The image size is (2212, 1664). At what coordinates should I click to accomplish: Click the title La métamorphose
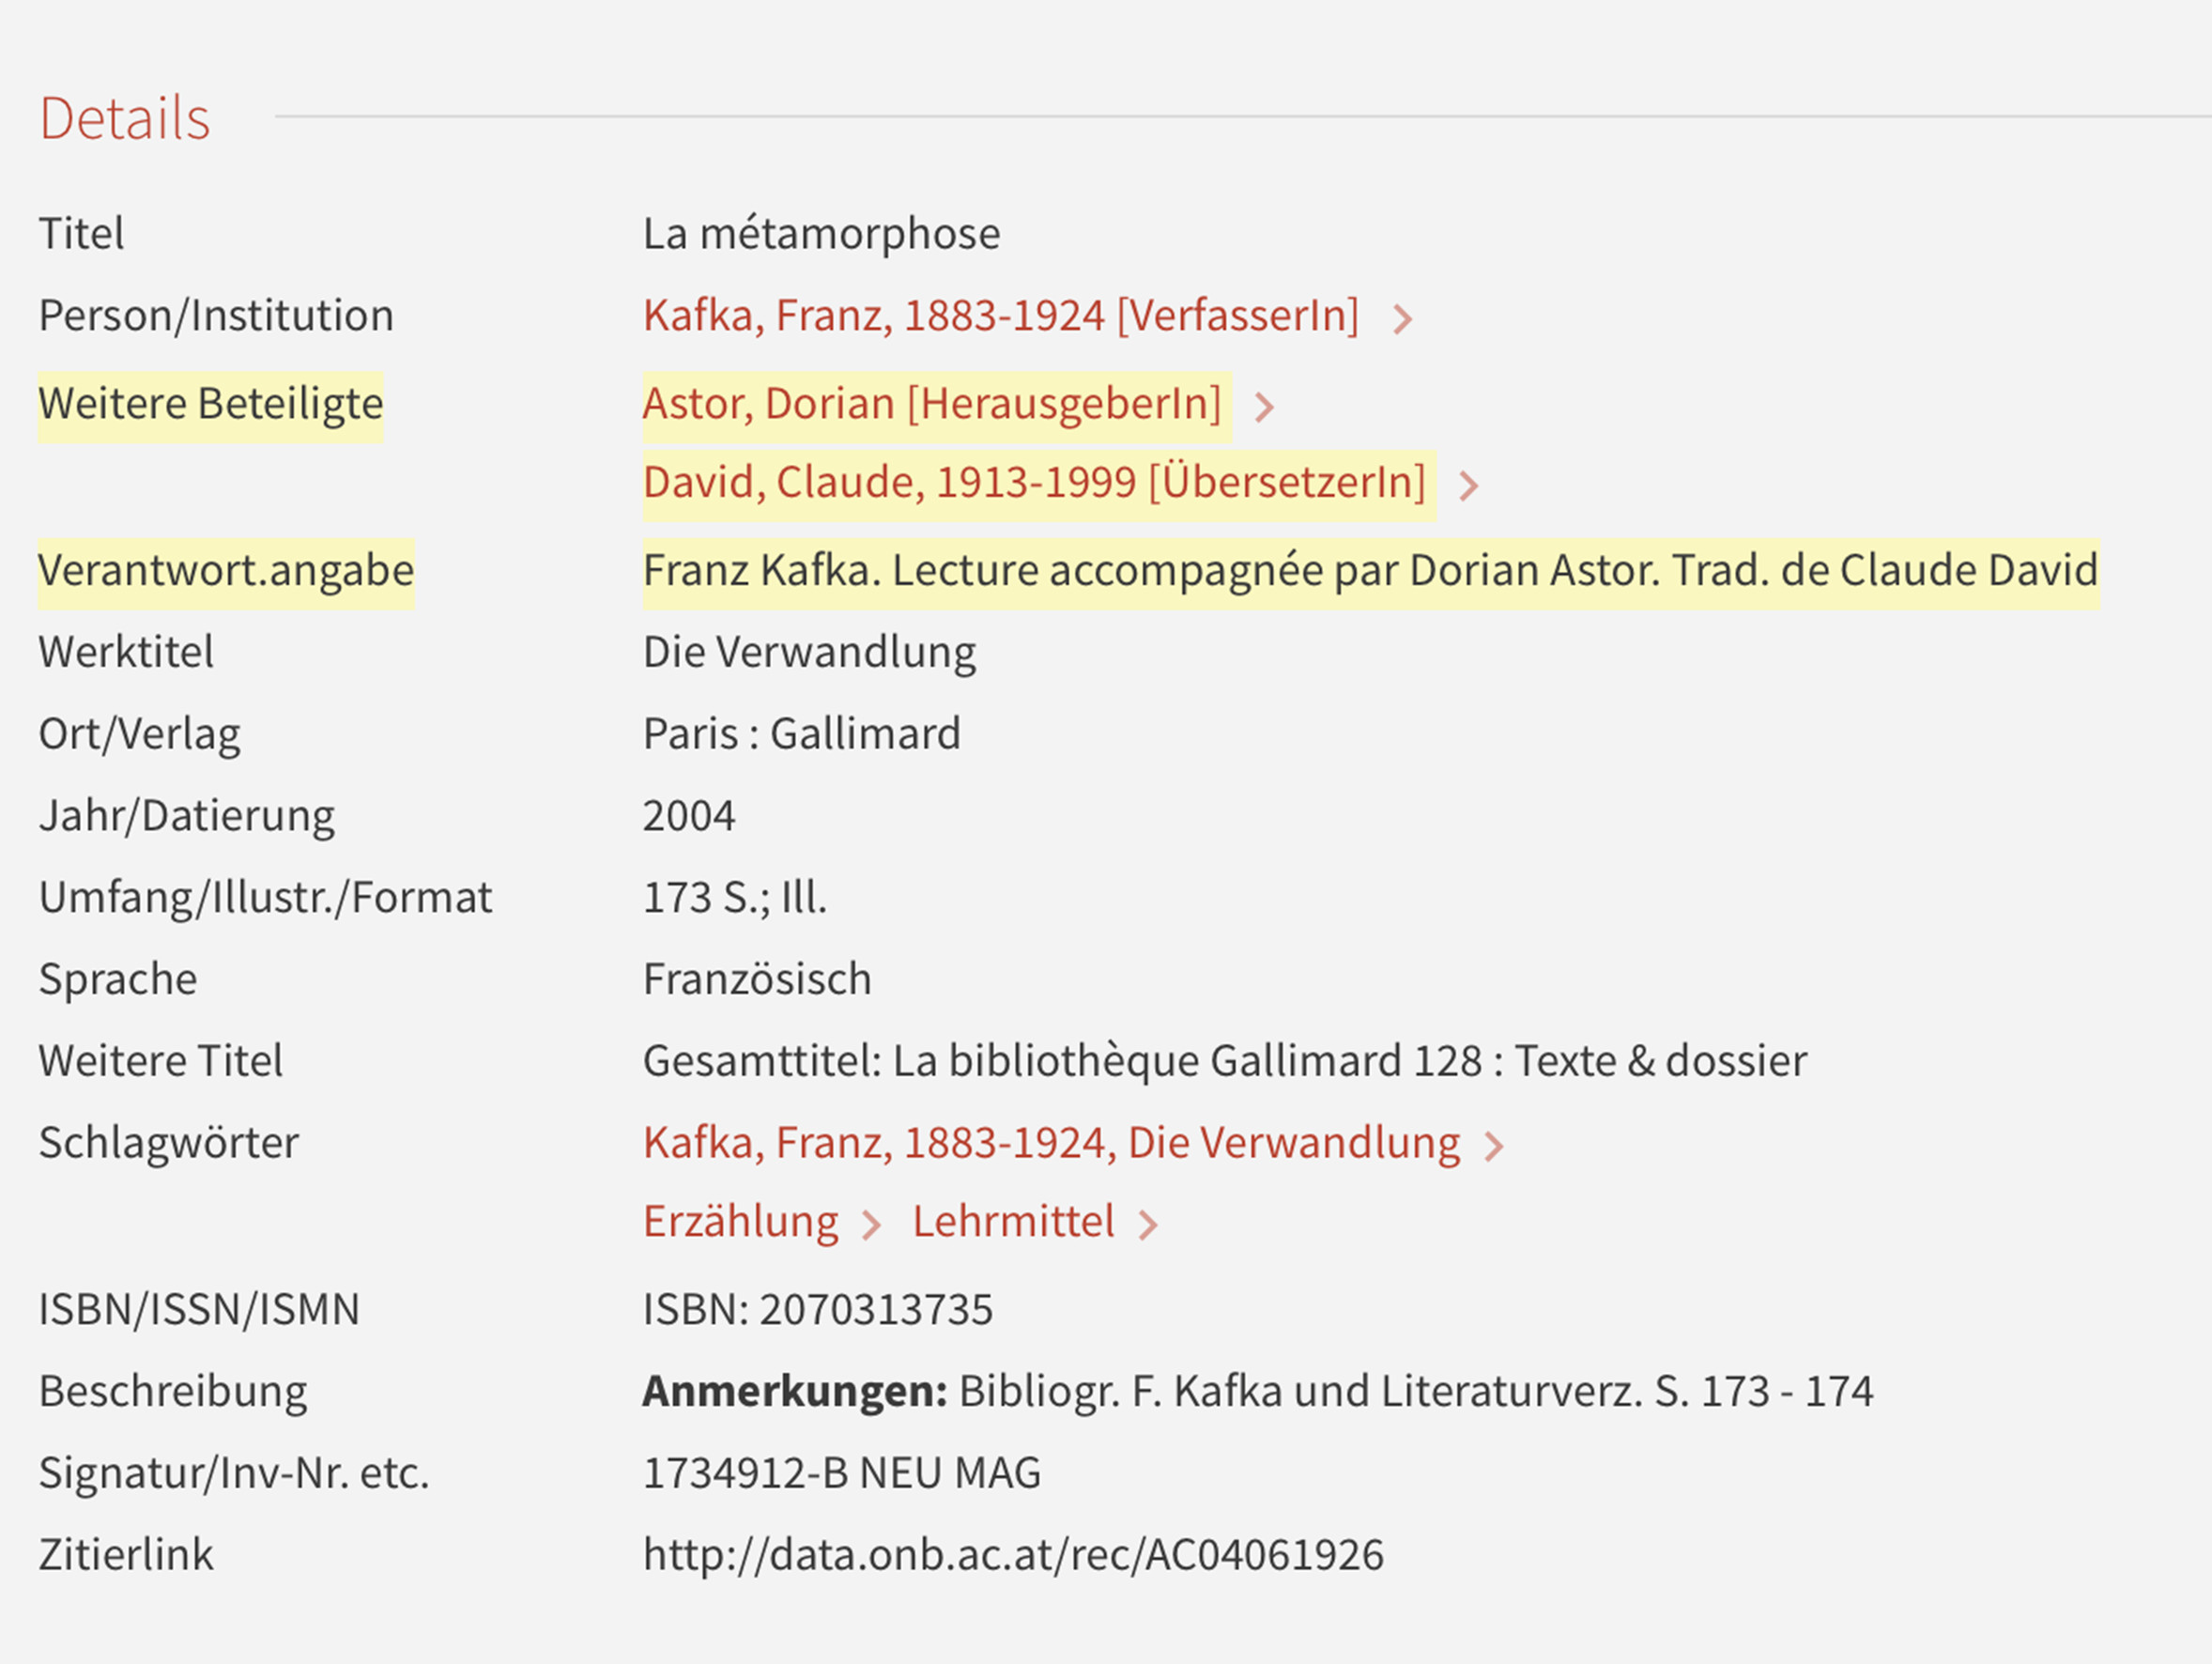(x=821, y=234)
